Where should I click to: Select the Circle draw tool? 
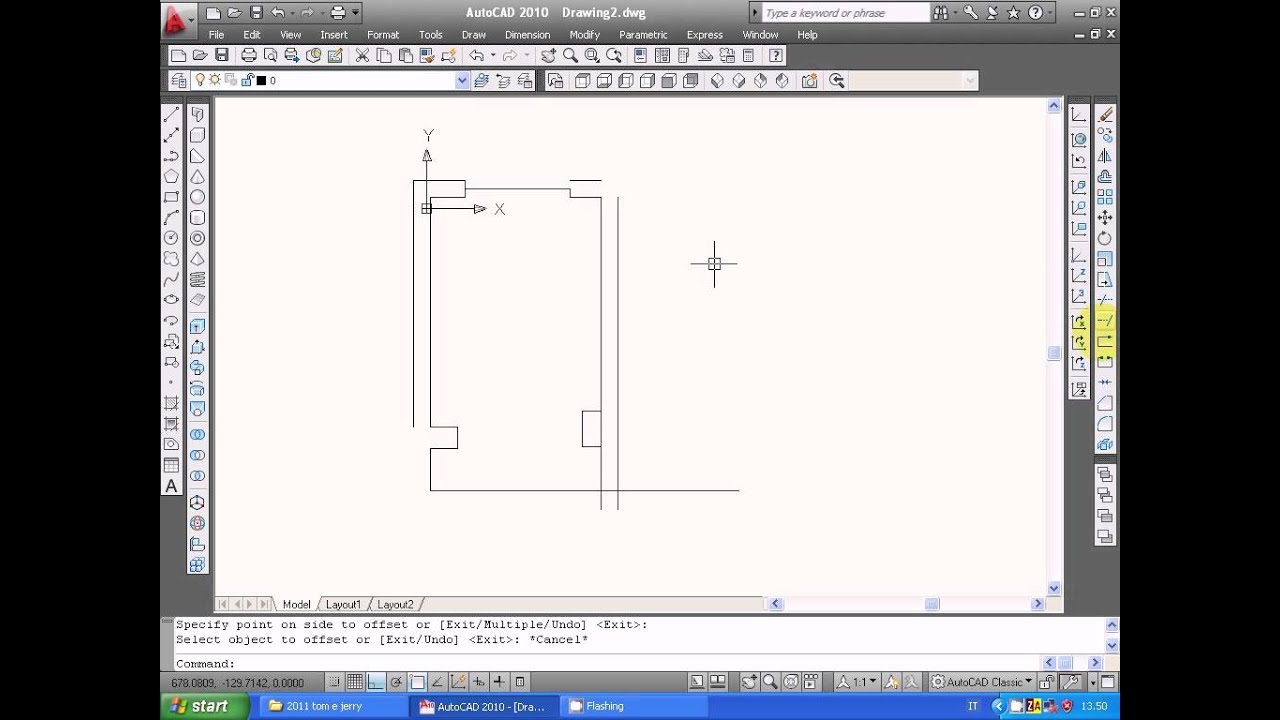pos(171,238)
